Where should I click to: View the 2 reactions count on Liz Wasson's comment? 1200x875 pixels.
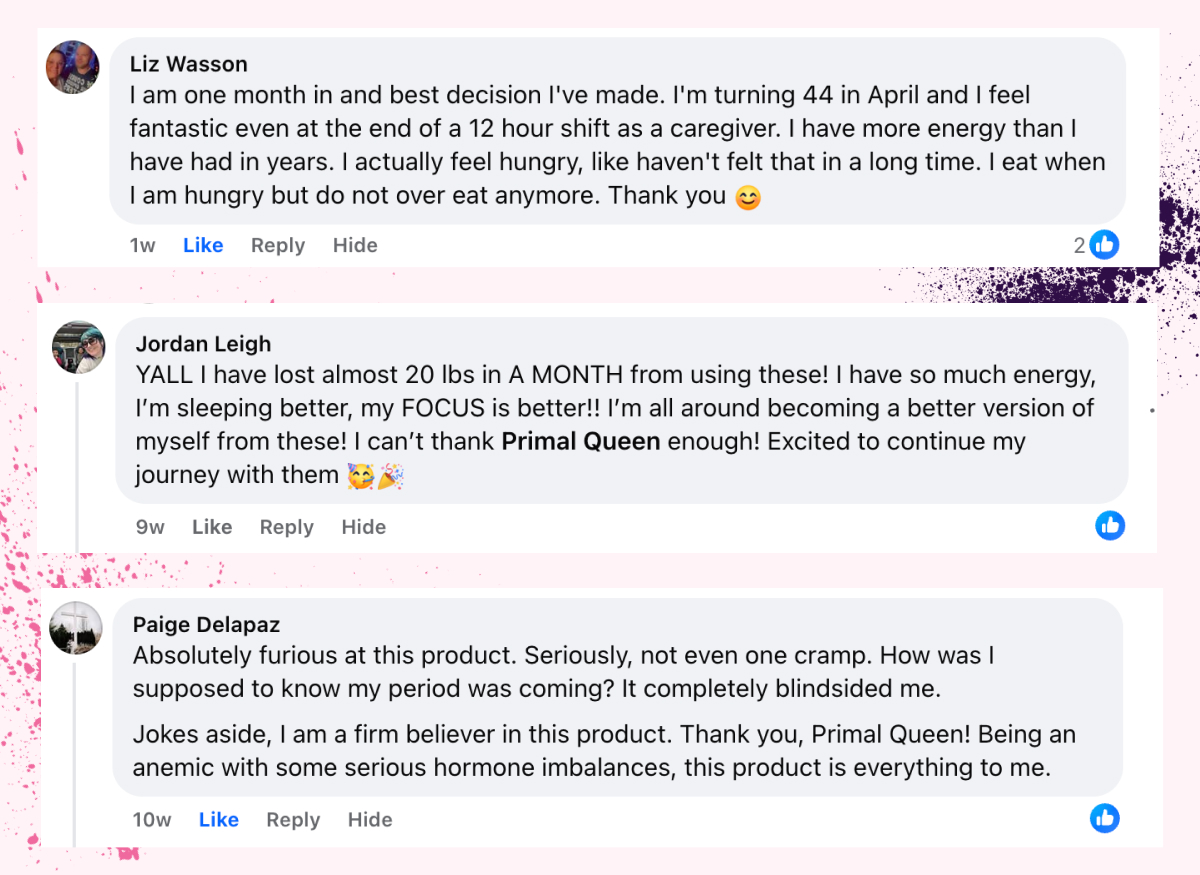1082,244
